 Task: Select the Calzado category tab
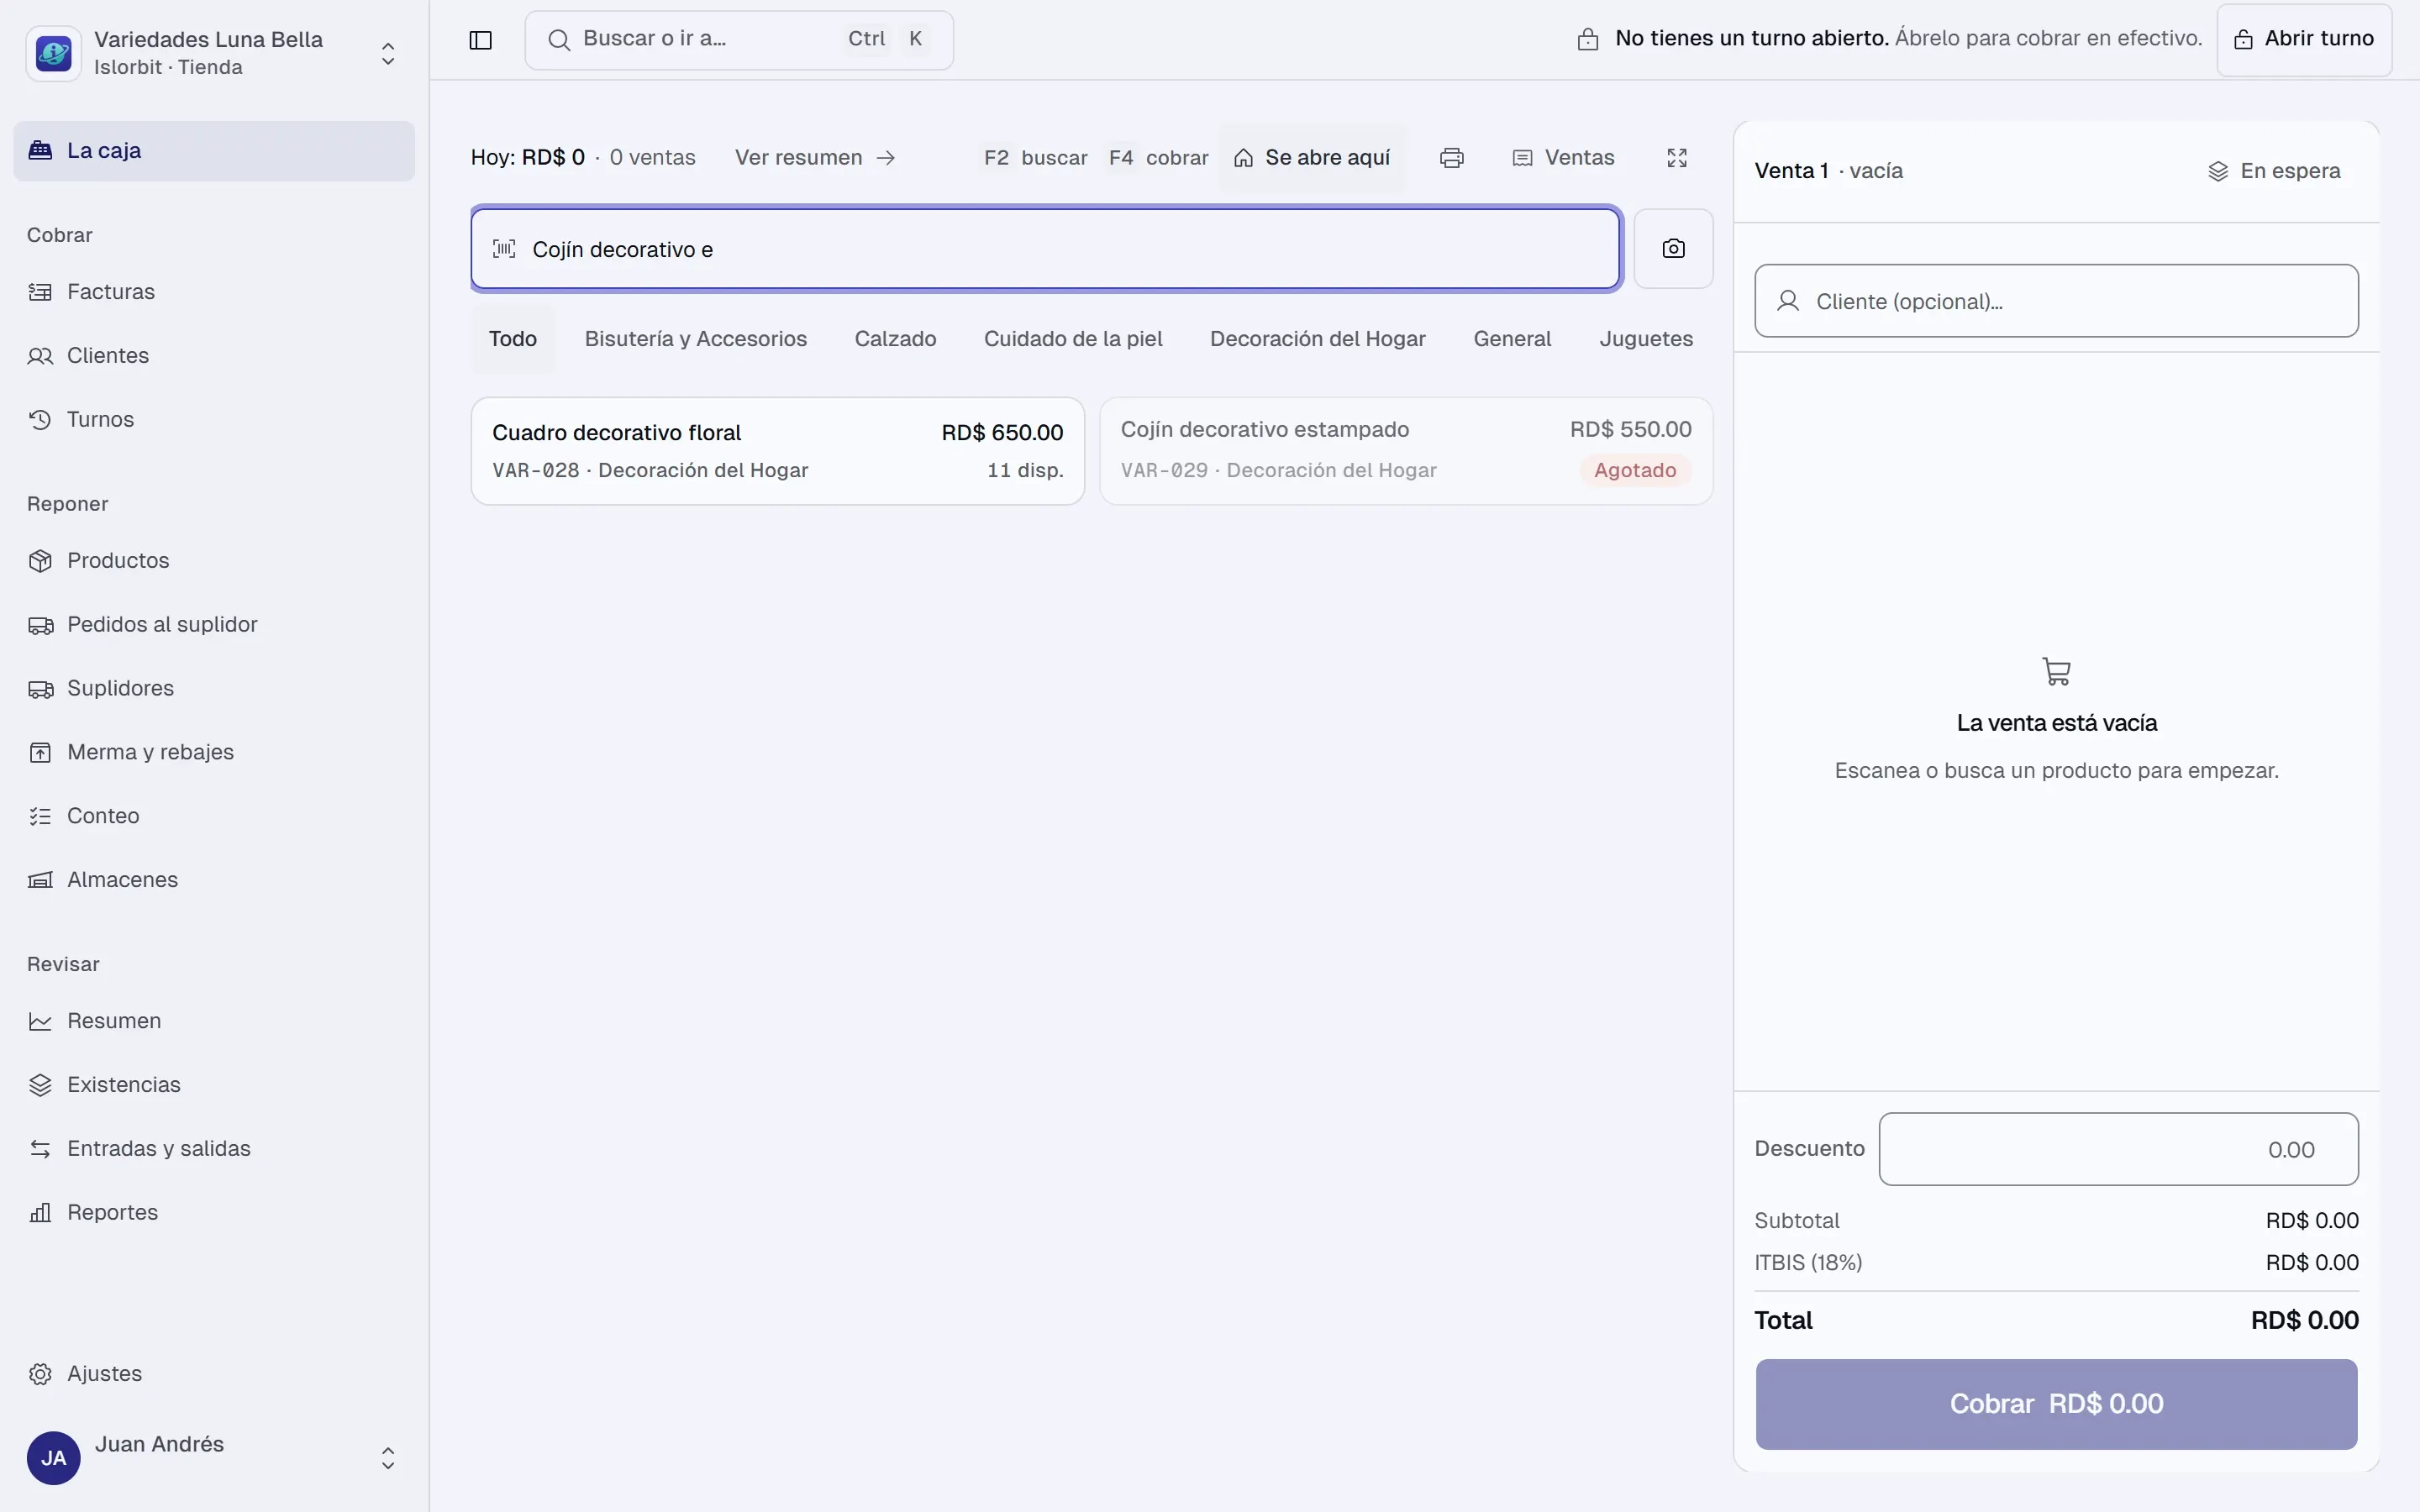[x=895, y=340]
